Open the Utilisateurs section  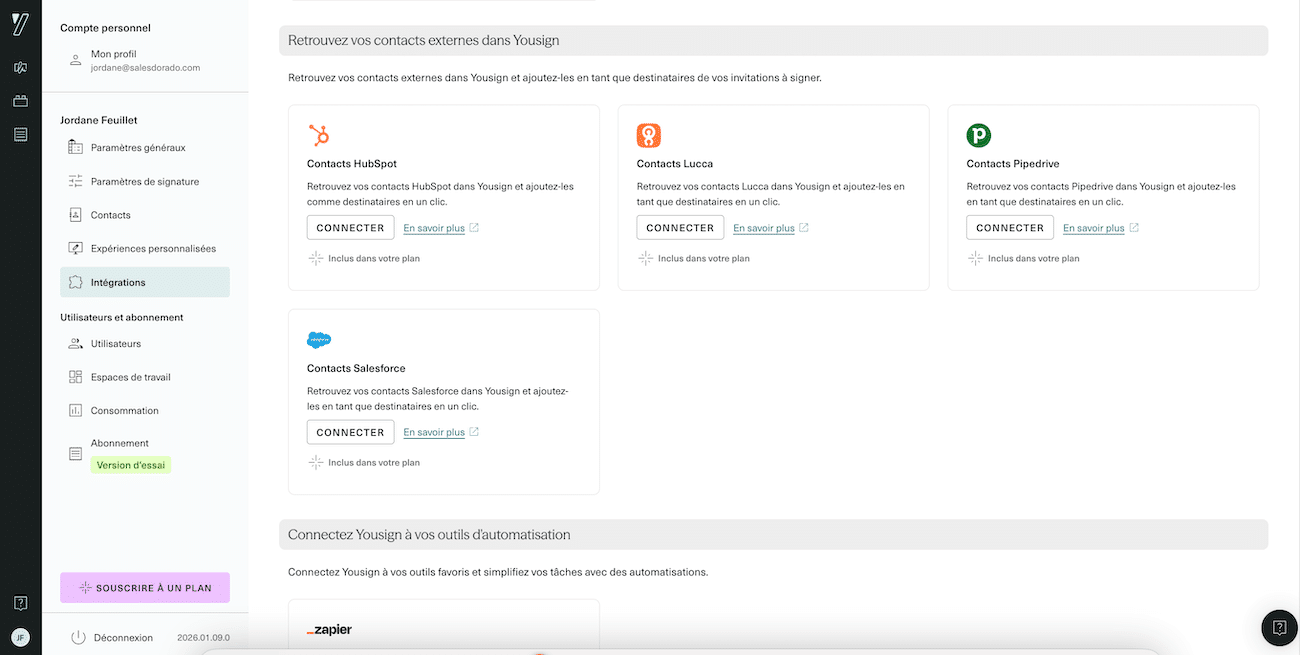[x=115, y=344]
